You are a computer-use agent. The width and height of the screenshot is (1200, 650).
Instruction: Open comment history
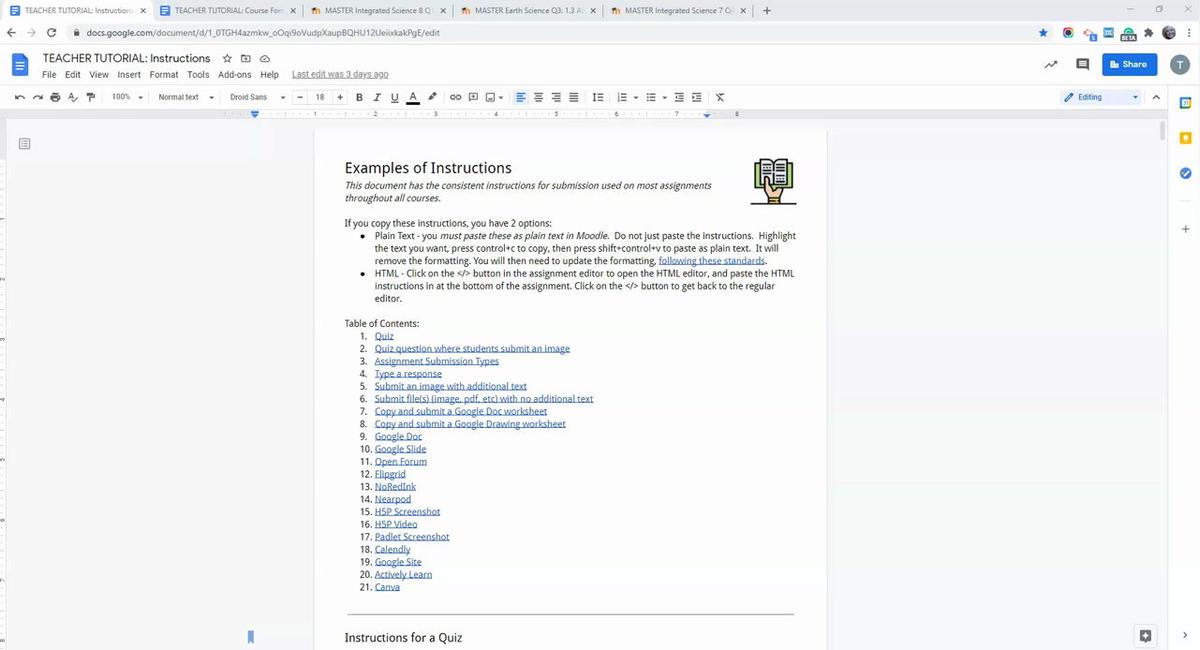point(1082,64)
